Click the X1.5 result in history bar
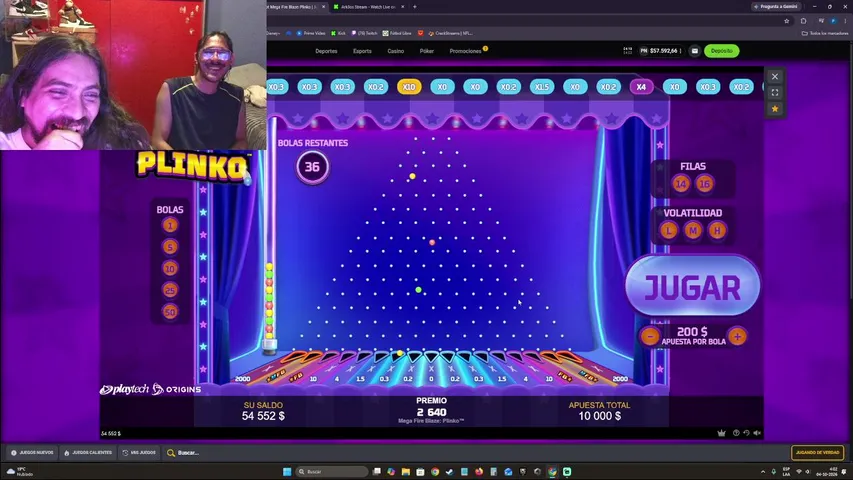The width and height of the screenshot is (853, 480). coord(542,87)
